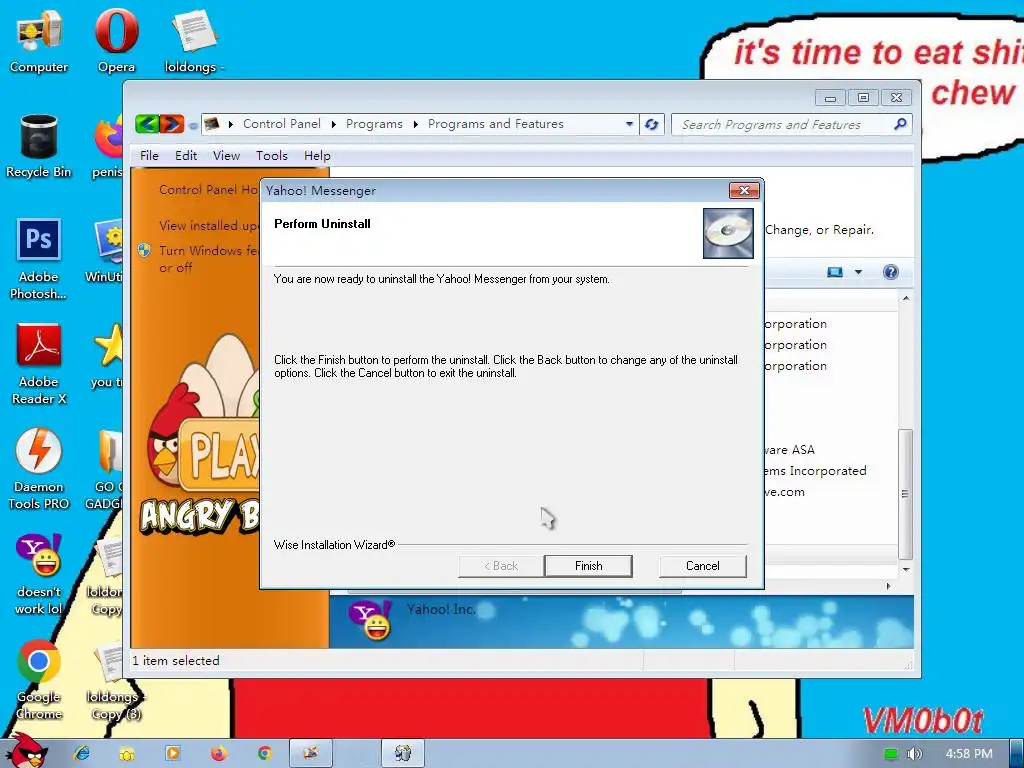1024x768 pixels.
Task: Click the scrollbar up arrow
Action: (x=906, y=298)
